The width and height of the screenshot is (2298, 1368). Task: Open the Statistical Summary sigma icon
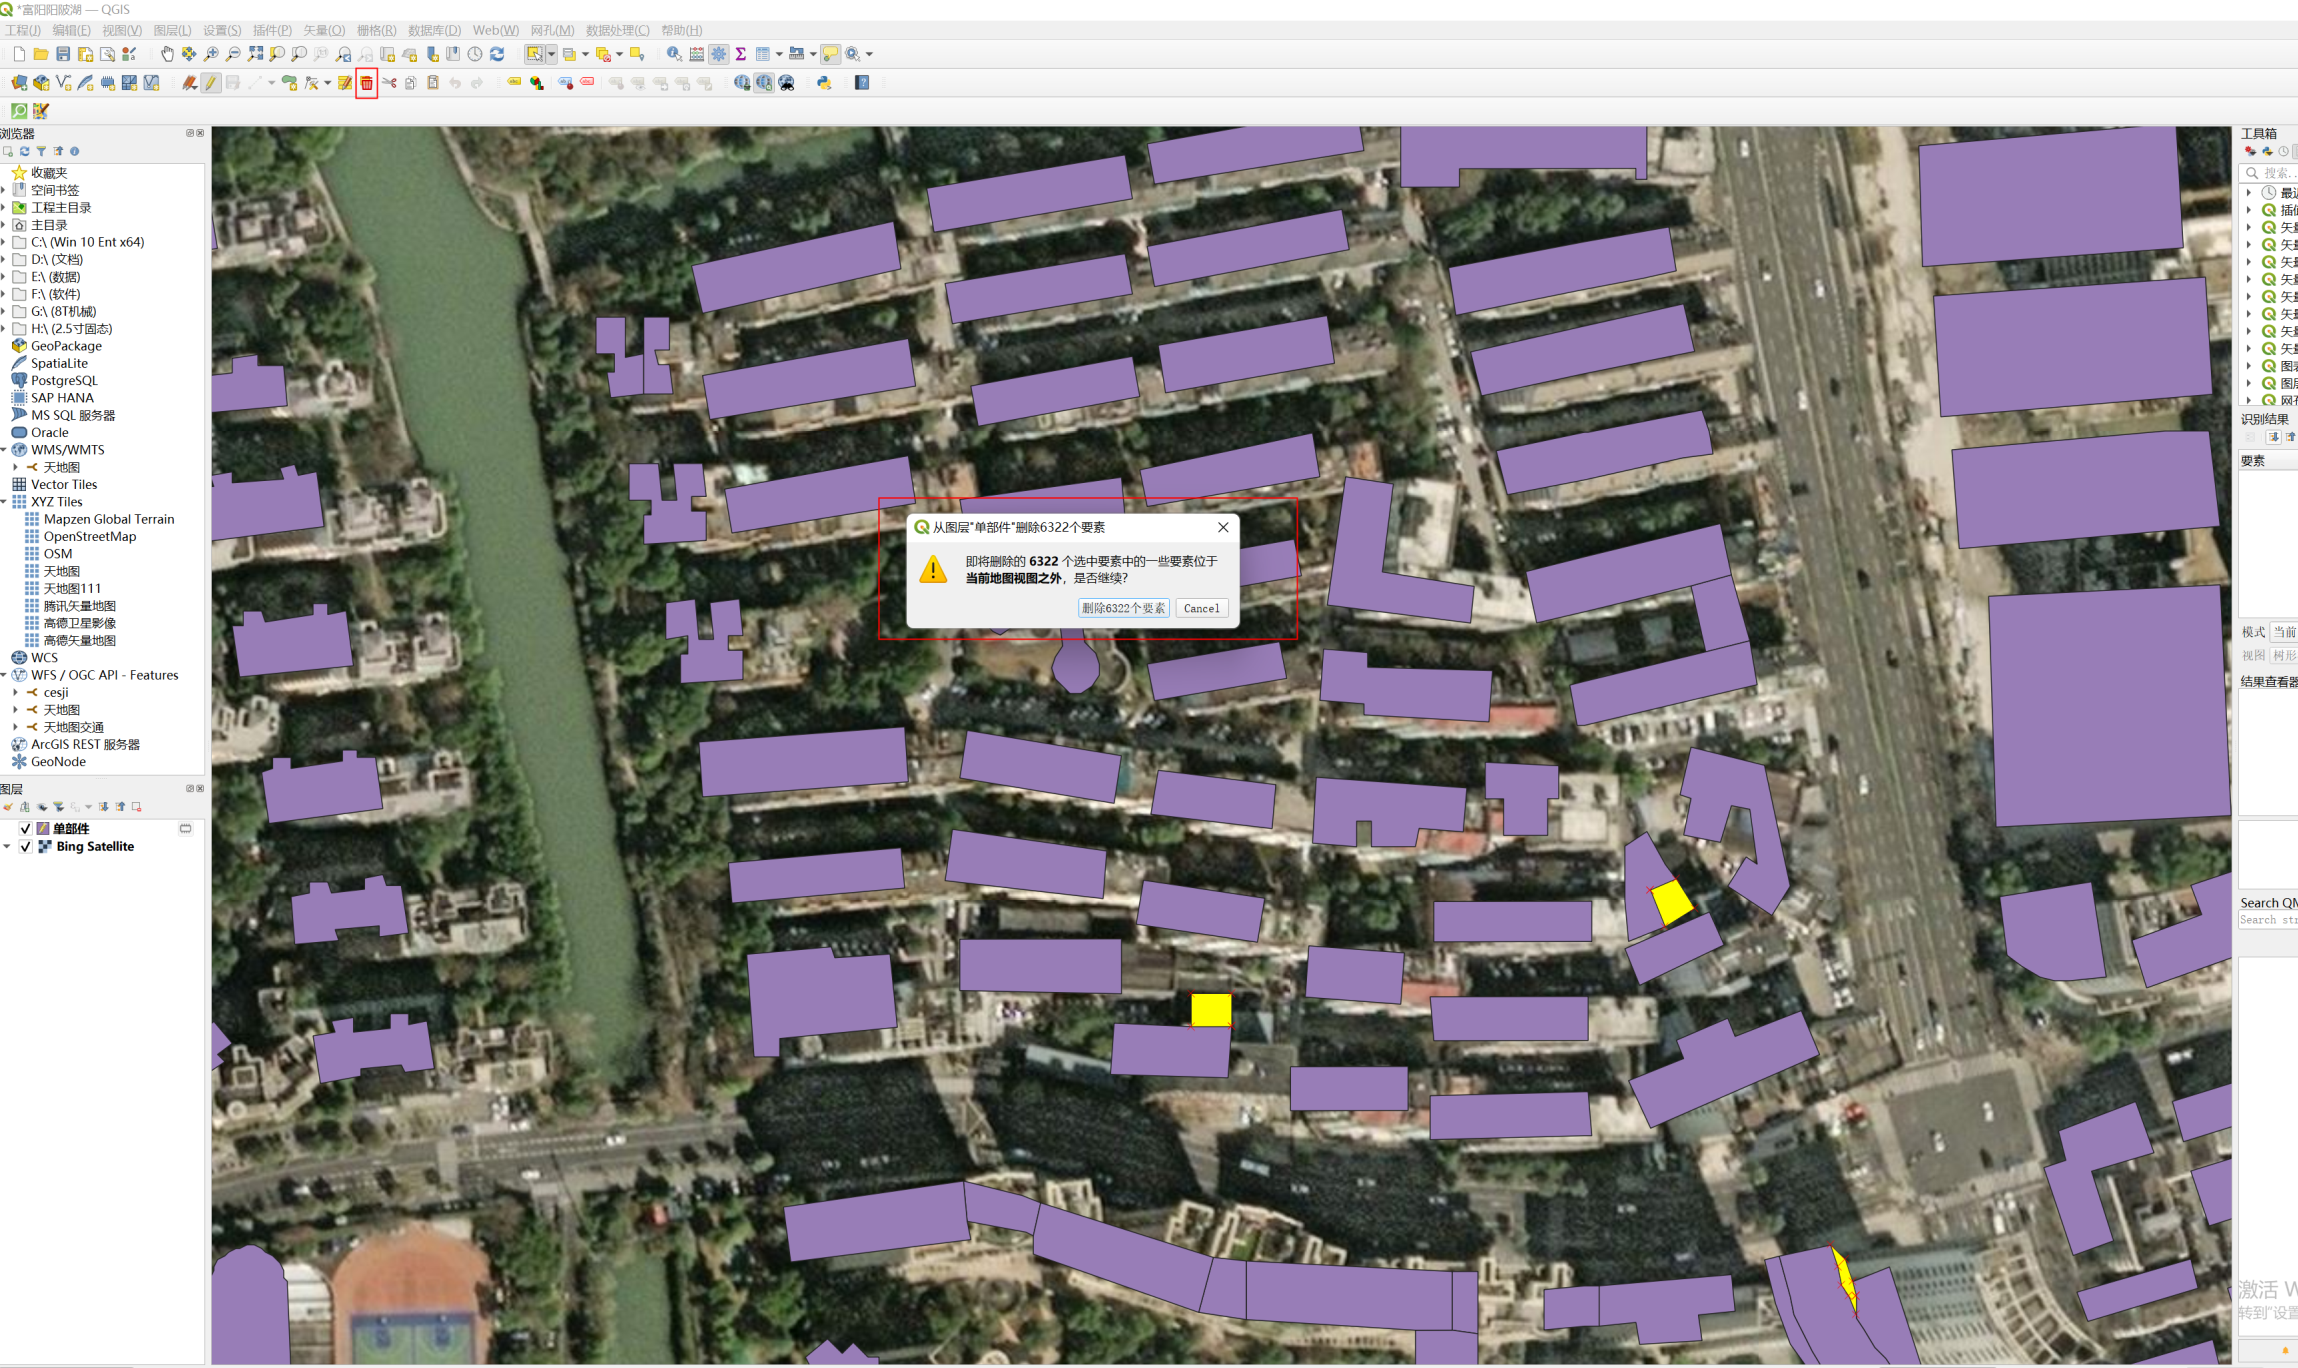(741, 54)
